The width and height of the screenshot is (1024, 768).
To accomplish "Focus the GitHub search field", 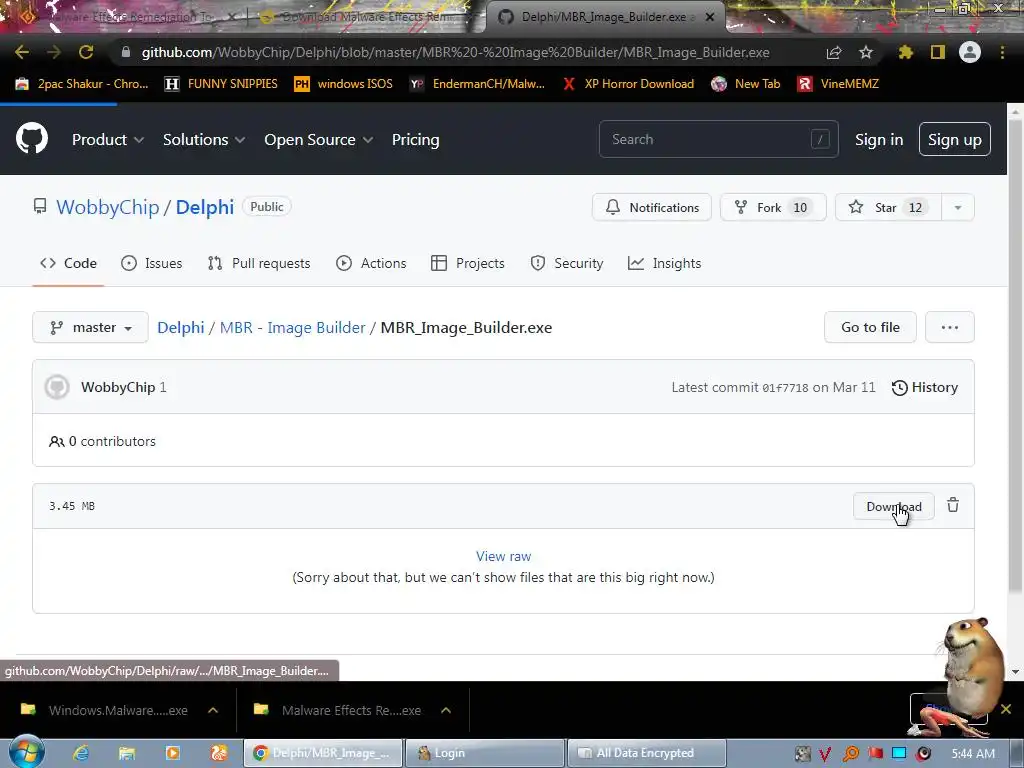I will point(718,139).
